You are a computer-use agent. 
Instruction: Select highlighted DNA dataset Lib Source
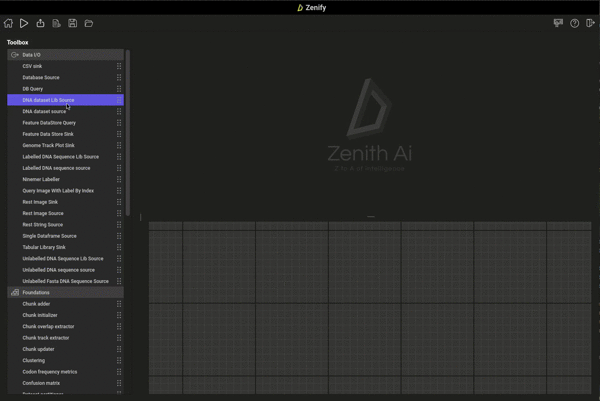point(65,100)
